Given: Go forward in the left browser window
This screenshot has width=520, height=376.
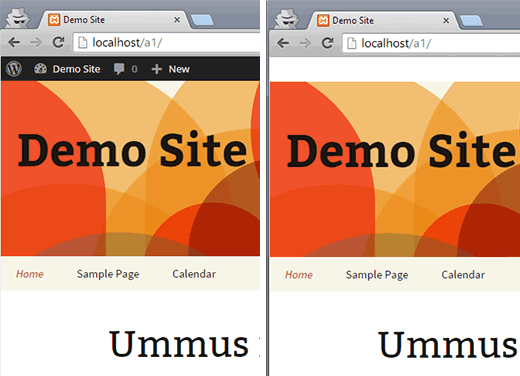Looking at the screenshot, I should 36,42.
